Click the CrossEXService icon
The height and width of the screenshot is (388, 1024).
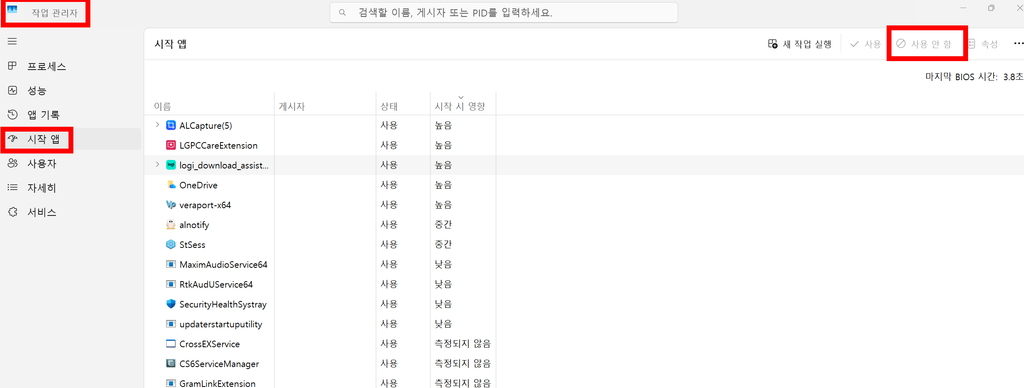[171, 344]
